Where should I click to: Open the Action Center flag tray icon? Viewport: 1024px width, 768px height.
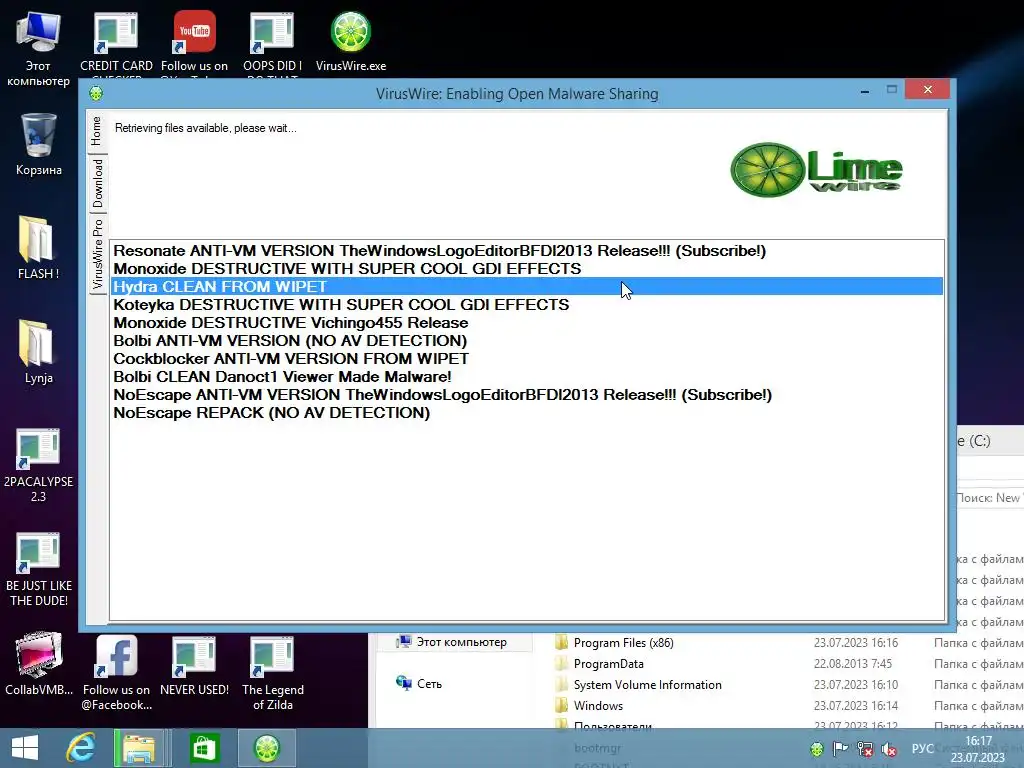pos(840,749)
